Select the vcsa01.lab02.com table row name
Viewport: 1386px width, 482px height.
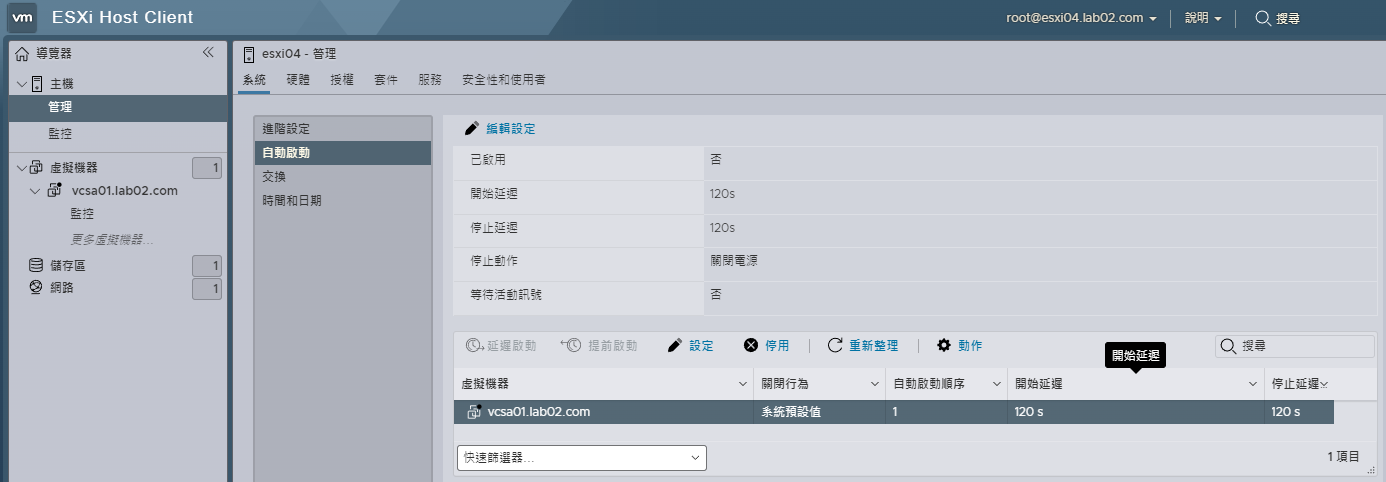coord(539,411)
